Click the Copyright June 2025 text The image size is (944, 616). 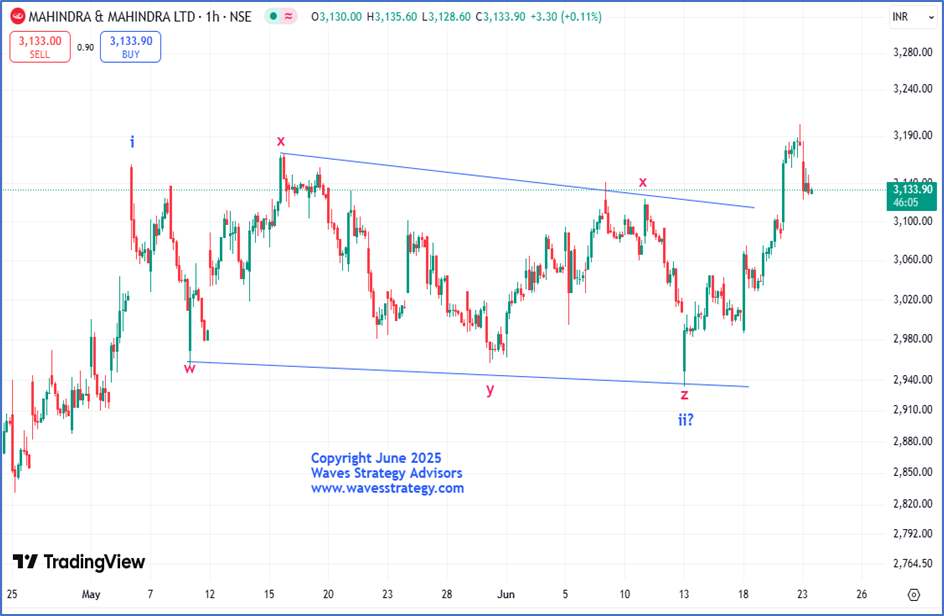(x=376, y=458)
